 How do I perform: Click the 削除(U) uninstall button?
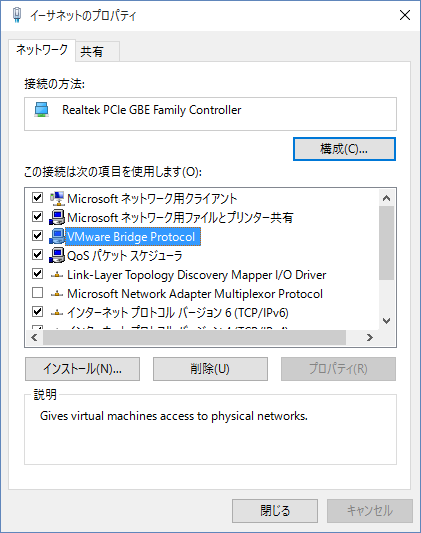(x=210, y=369)
